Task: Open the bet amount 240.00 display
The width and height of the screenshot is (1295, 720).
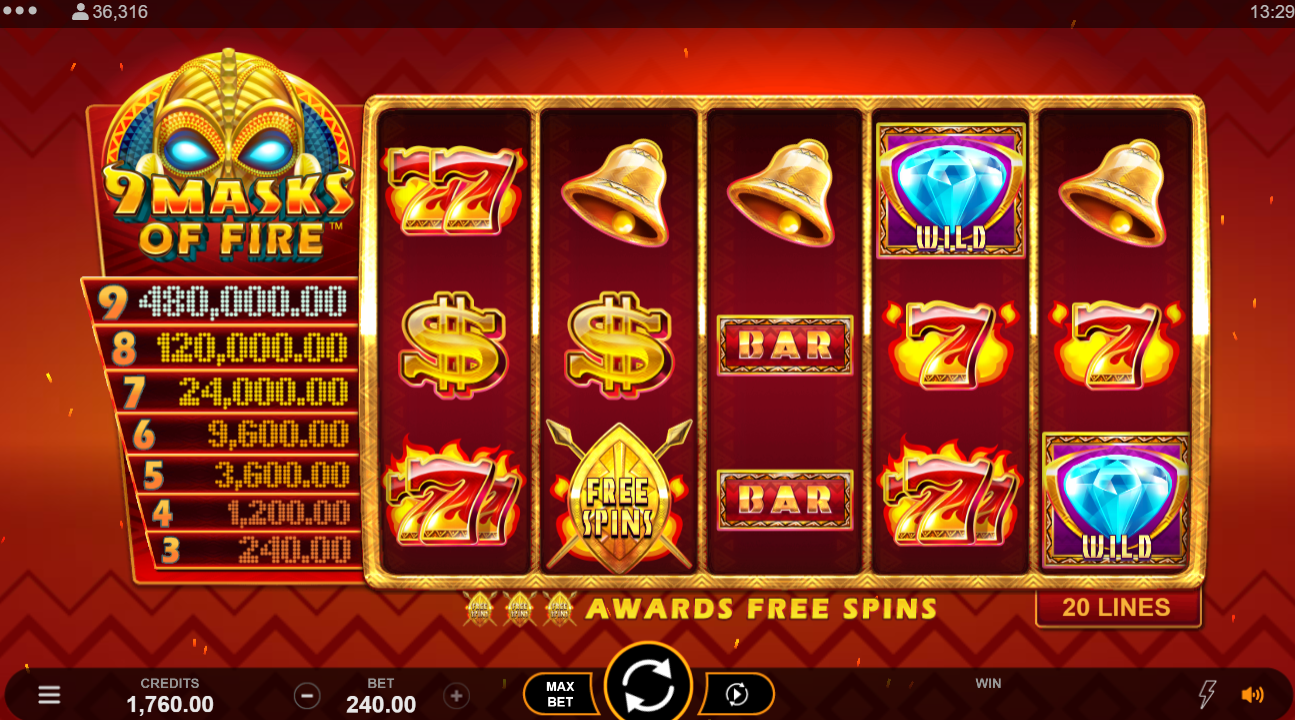Action: (381, 696)
